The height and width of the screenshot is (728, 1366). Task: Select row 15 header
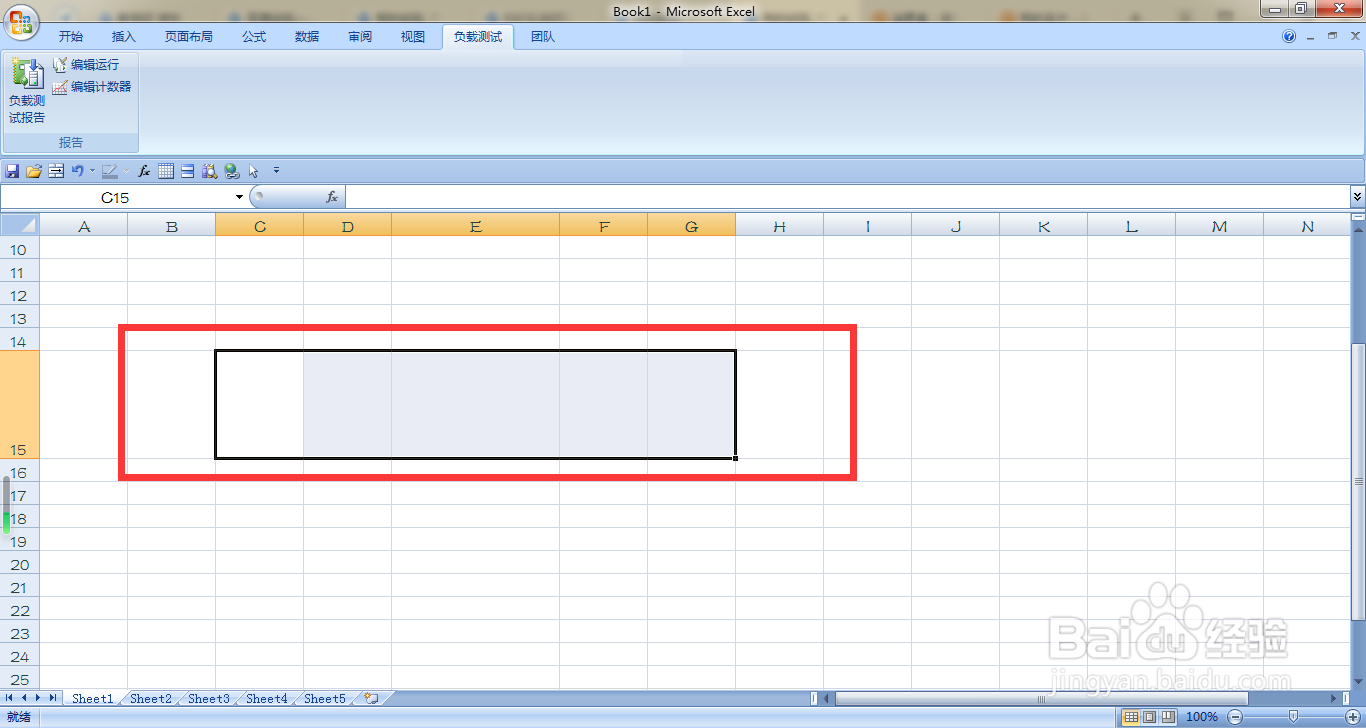19,405
